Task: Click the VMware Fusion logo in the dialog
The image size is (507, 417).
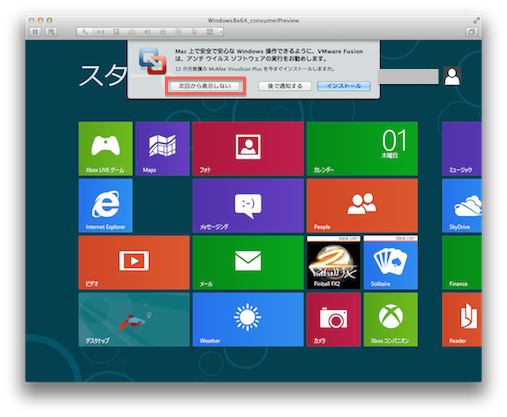Action: 153,61
